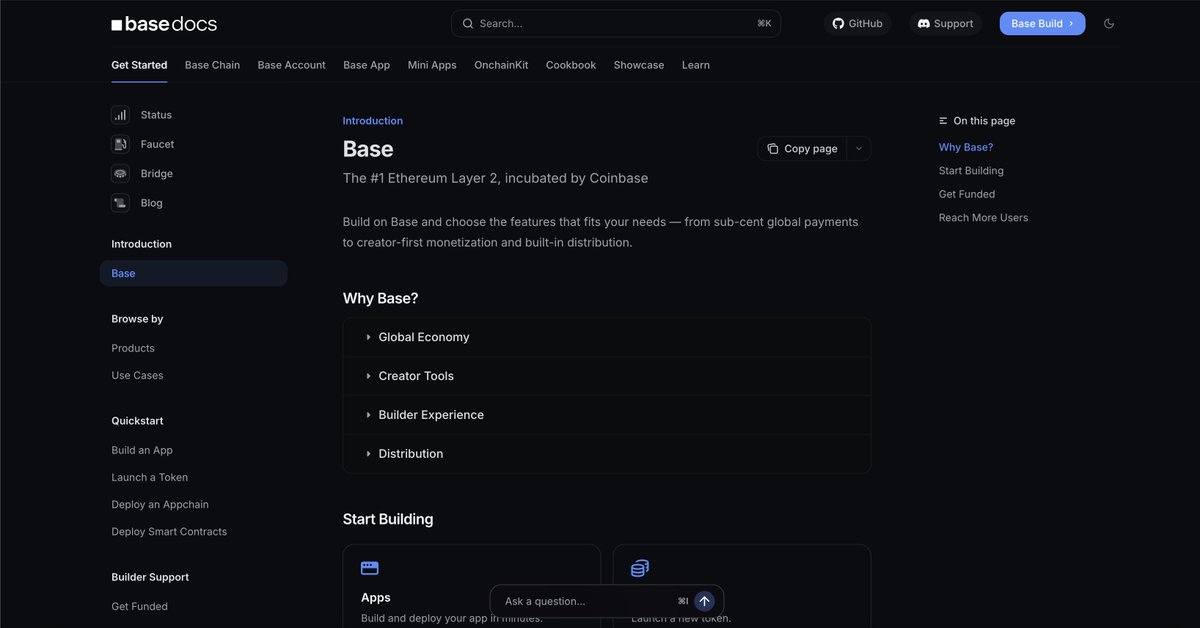Toggle dark mode moon icon
Screen dimensions: 1200x628
pyautogui.click(x=1109, y=23)
